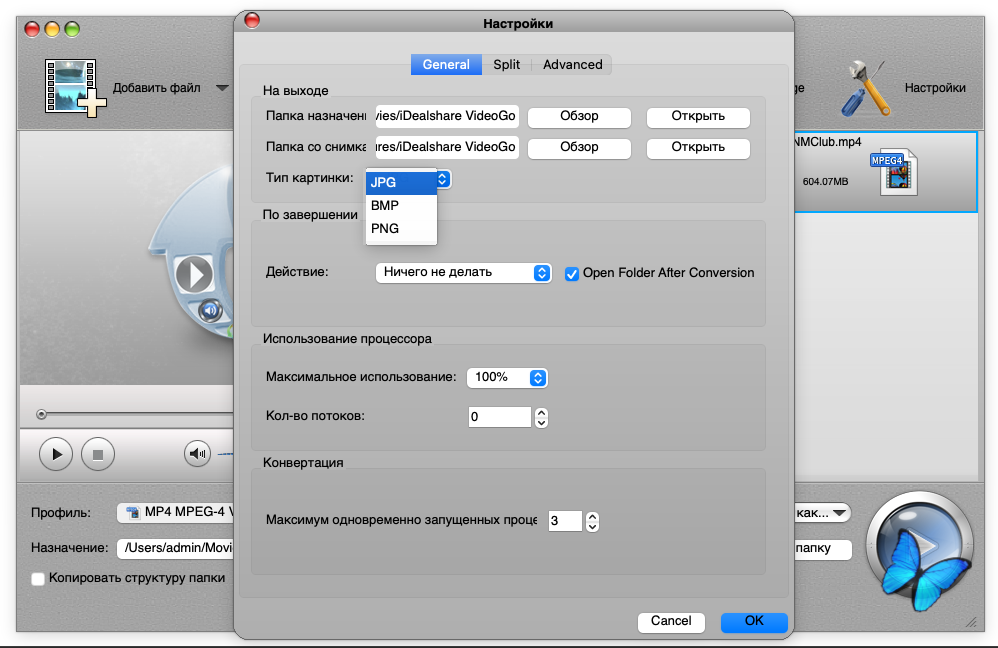Expand the maximum CPU usage 100% dropdown
This screenshot has height=648, width=998.
tap(507, 378)
